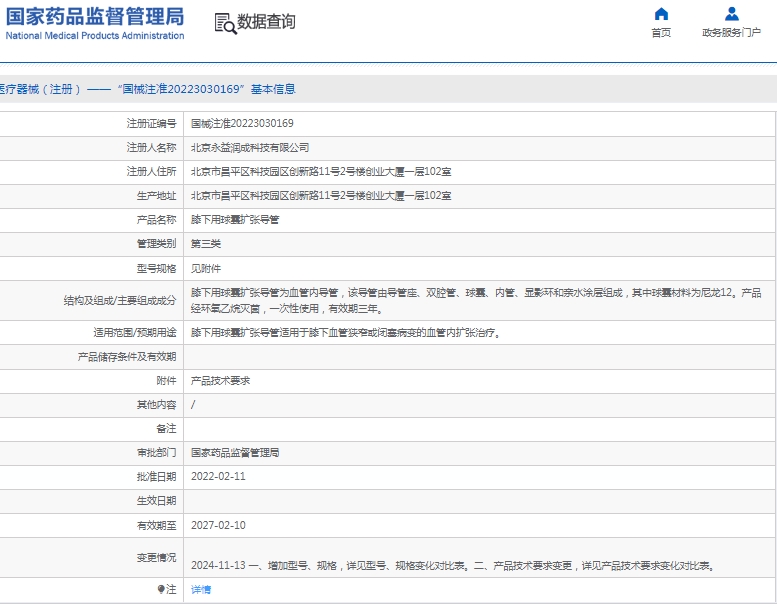Click the 第三类 management category value
Image resolution: width=777 pixels, height=607 pixels.
(206, 244)
